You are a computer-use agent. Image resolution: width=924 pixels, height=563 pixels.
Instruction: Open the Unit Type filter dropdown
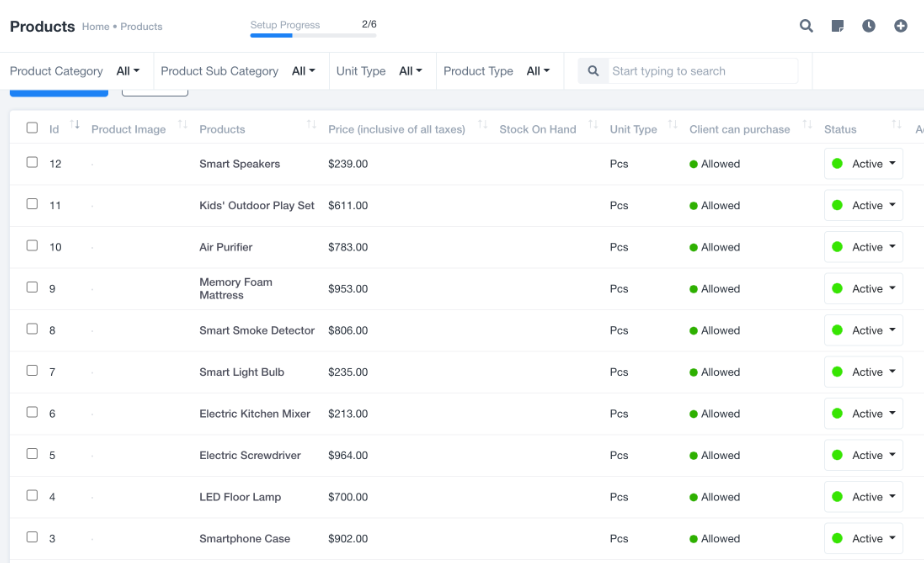pyautogui.click(x=410, y=71)
